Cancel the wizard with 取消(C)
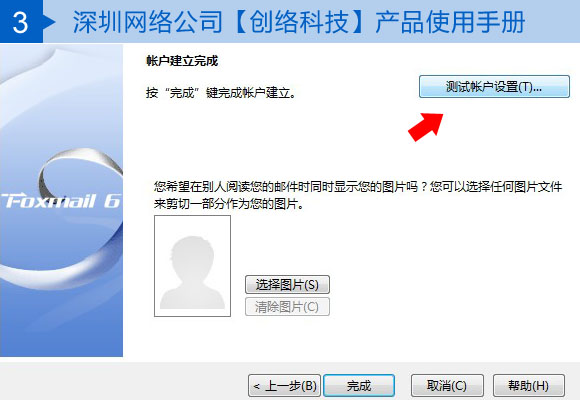The height and width of the screenshot is (400, 580). [x=447, y=386]
